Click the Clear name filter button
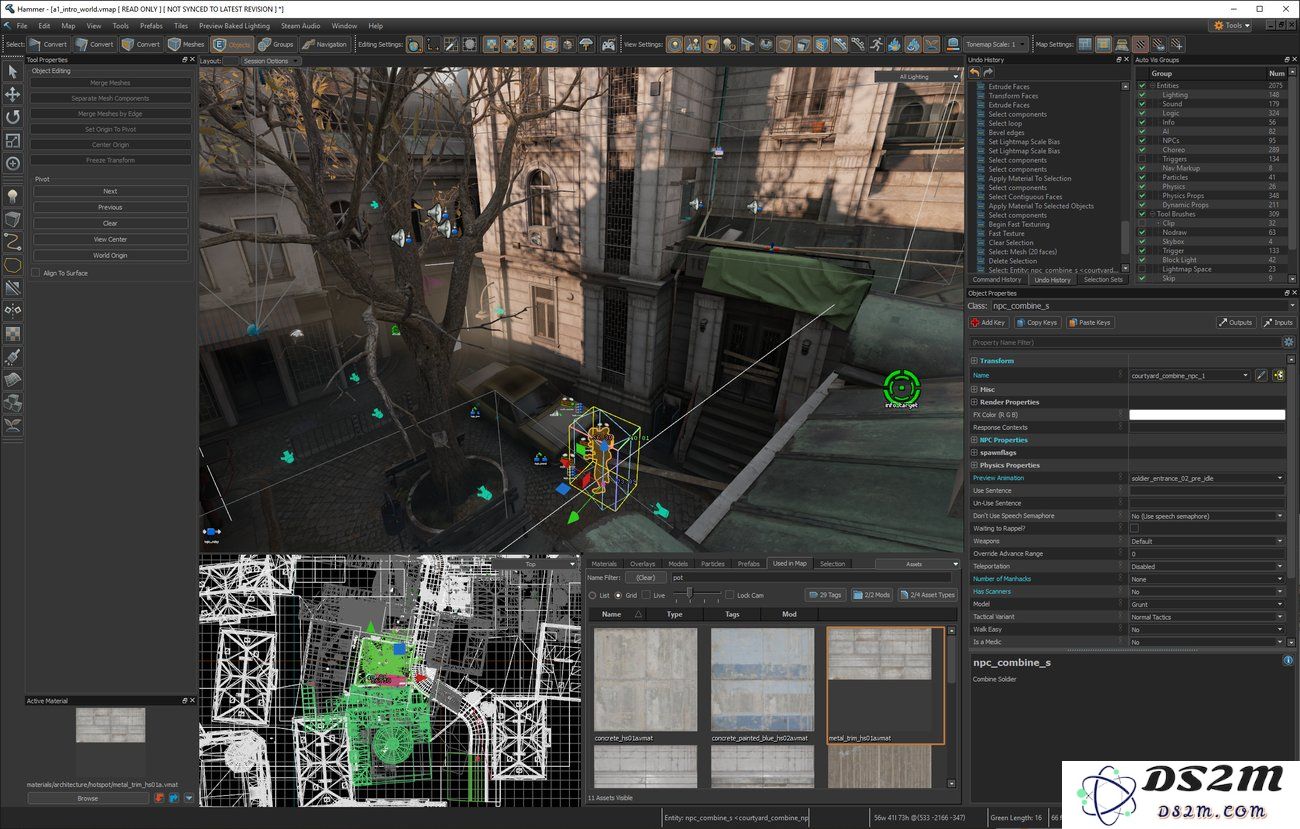The height and width of the screenshot is (829, 1300). coord(645,578)
